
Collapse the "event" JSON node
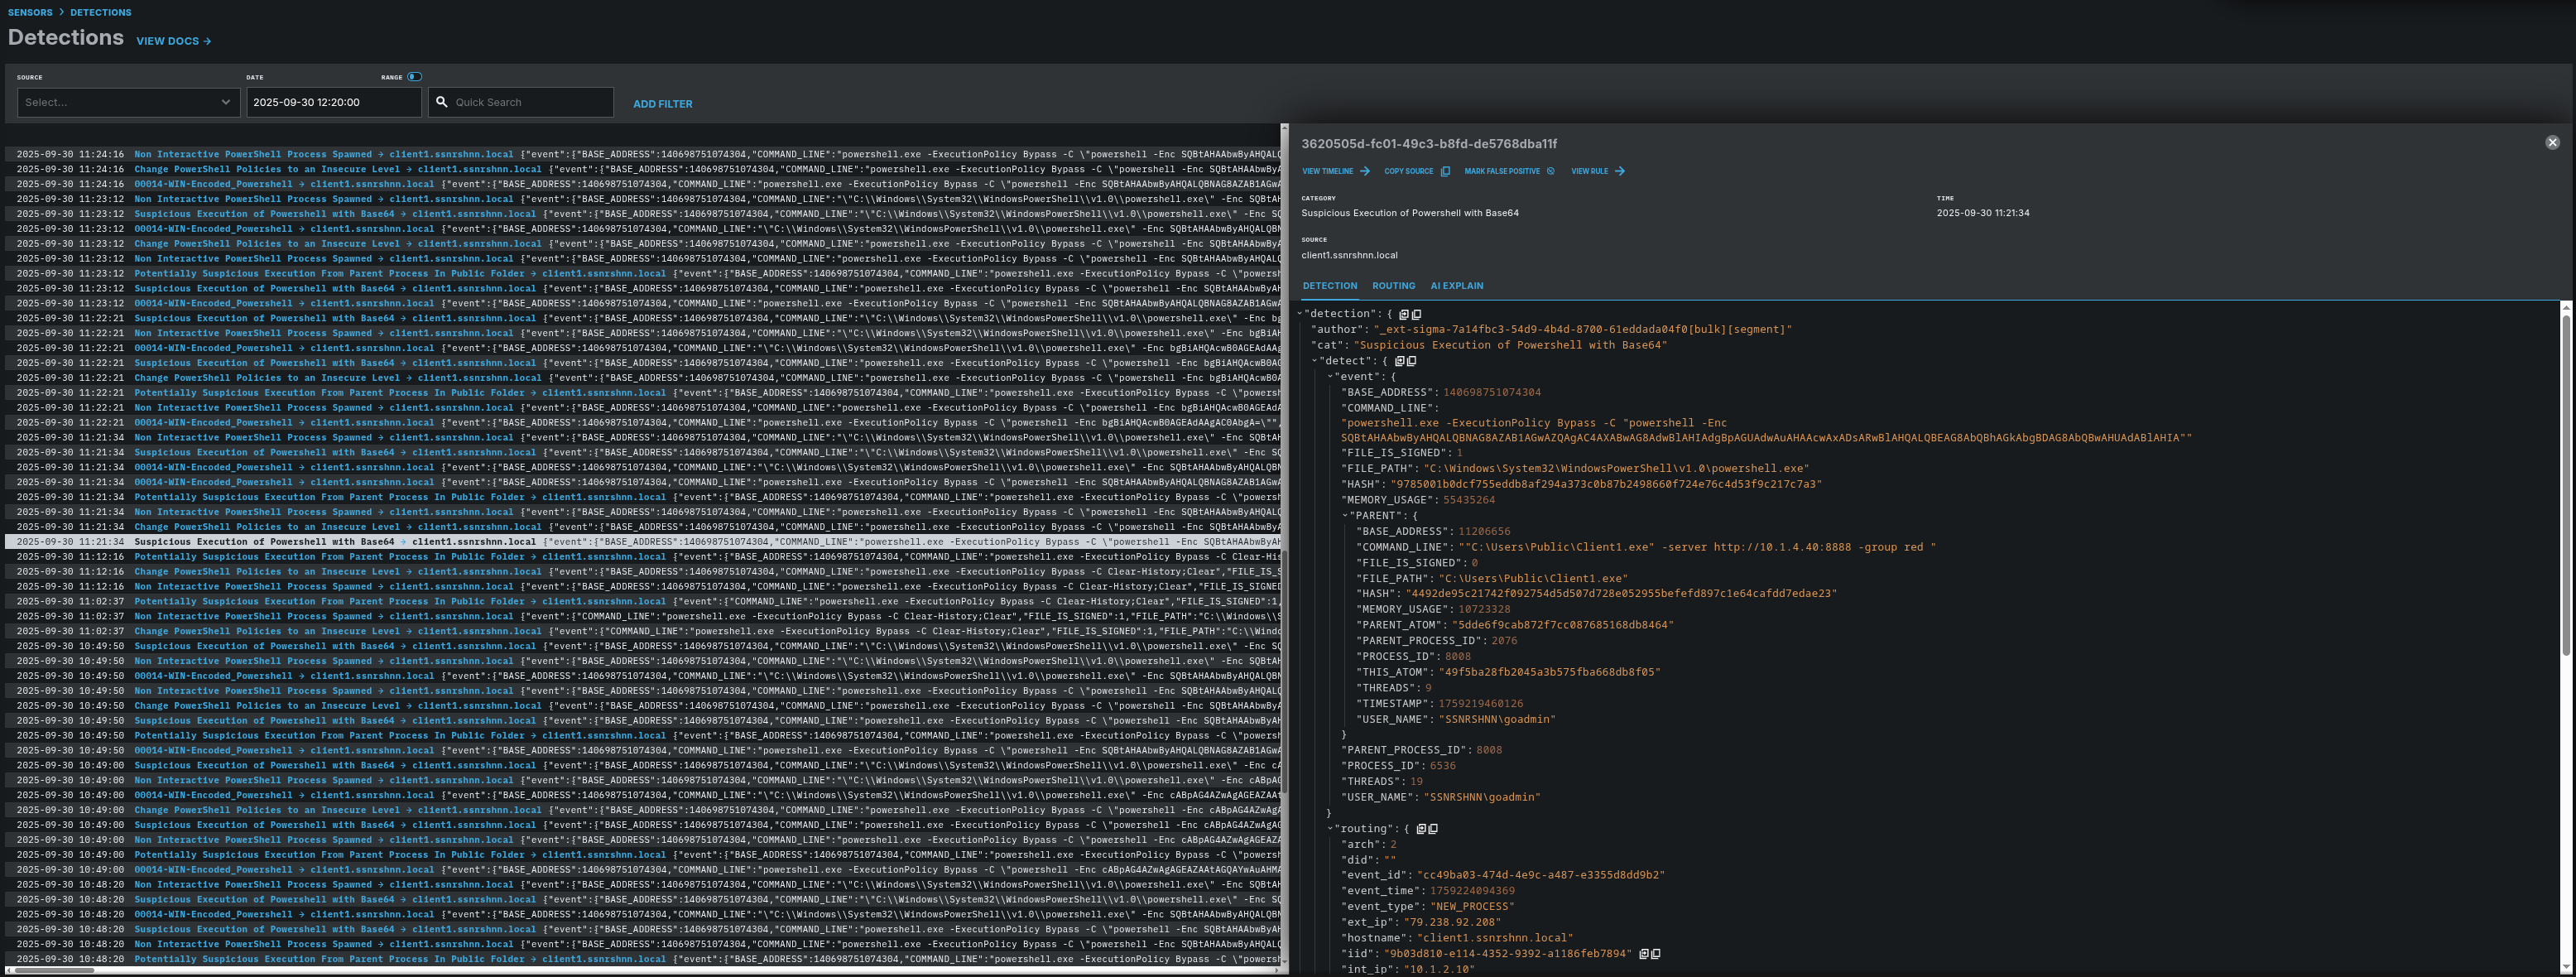click(x=1330, y=377)
